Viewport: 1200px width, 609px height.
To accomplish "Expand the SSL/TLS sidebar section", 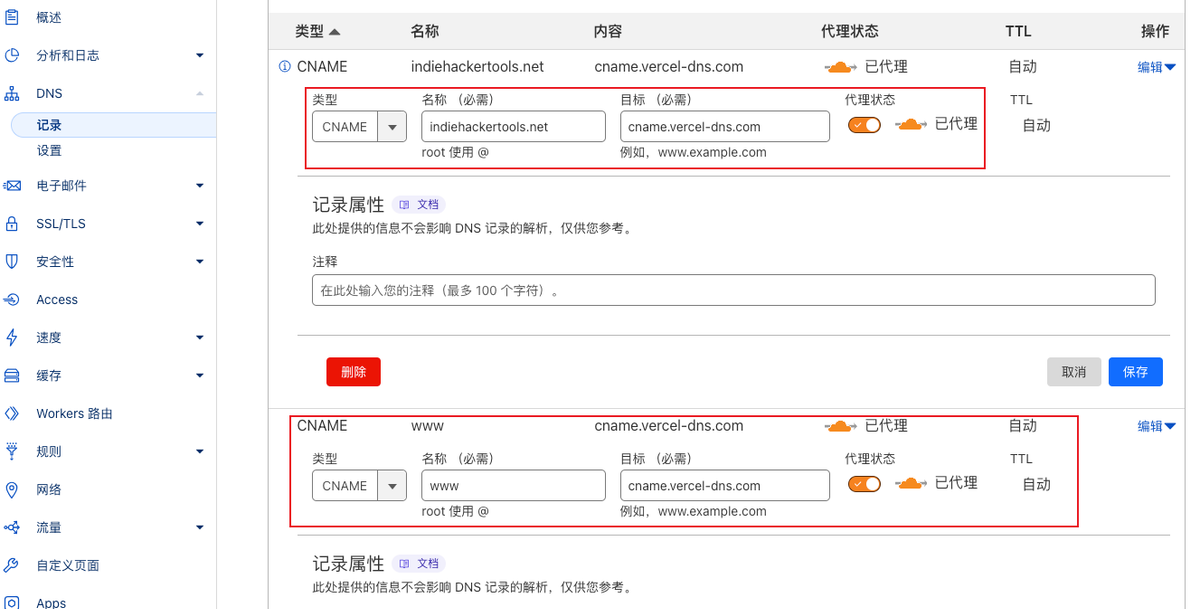I will 200,223.
